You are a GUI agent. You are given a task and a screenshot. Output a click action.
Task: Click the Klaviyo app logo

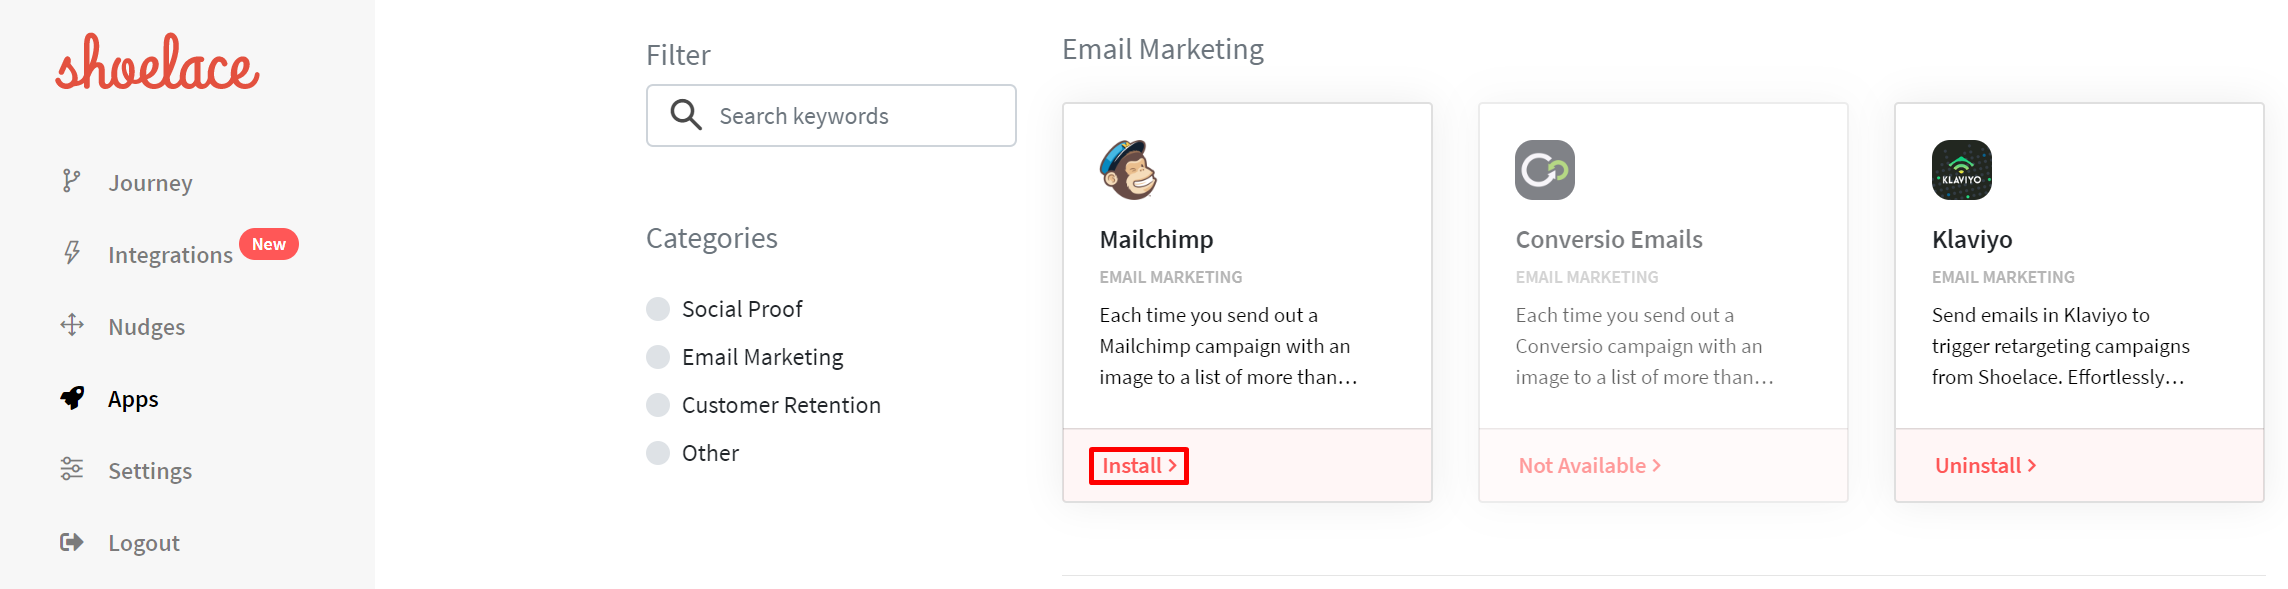tap(1961, 170)
